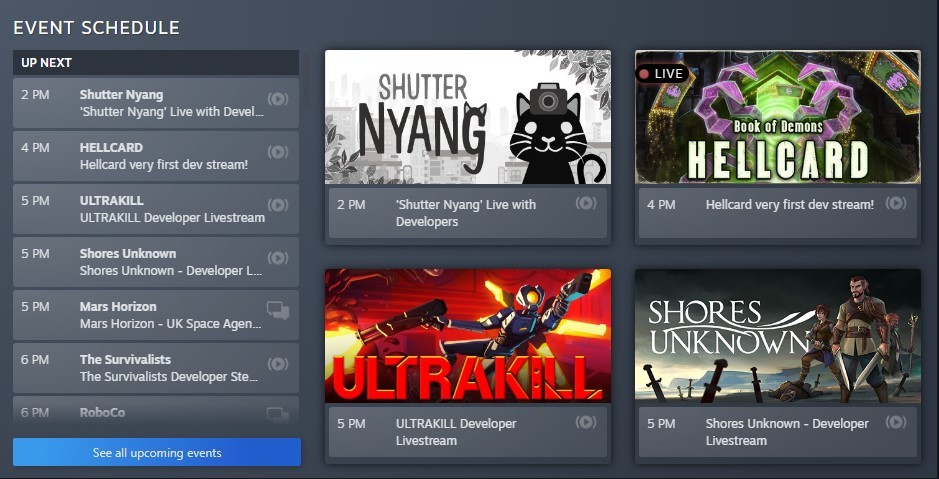
Task: Click broadcast icon under Hellcard card
Action: pos(896,203)
